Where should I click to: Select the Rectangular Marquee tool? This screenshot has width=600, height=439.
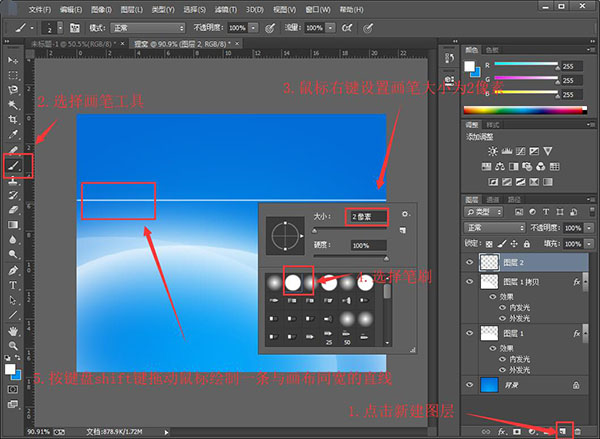pos(13,75)
